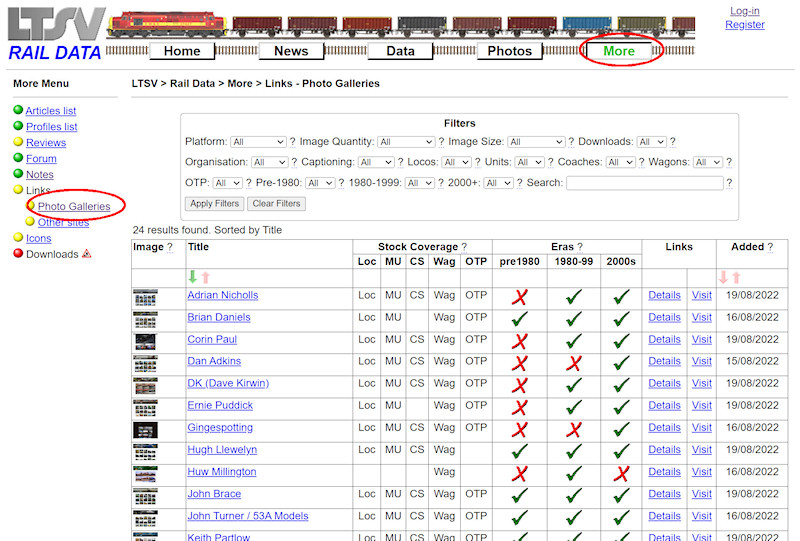Open the Adrian Nicholls gallery link

click(x=222, y=295)
